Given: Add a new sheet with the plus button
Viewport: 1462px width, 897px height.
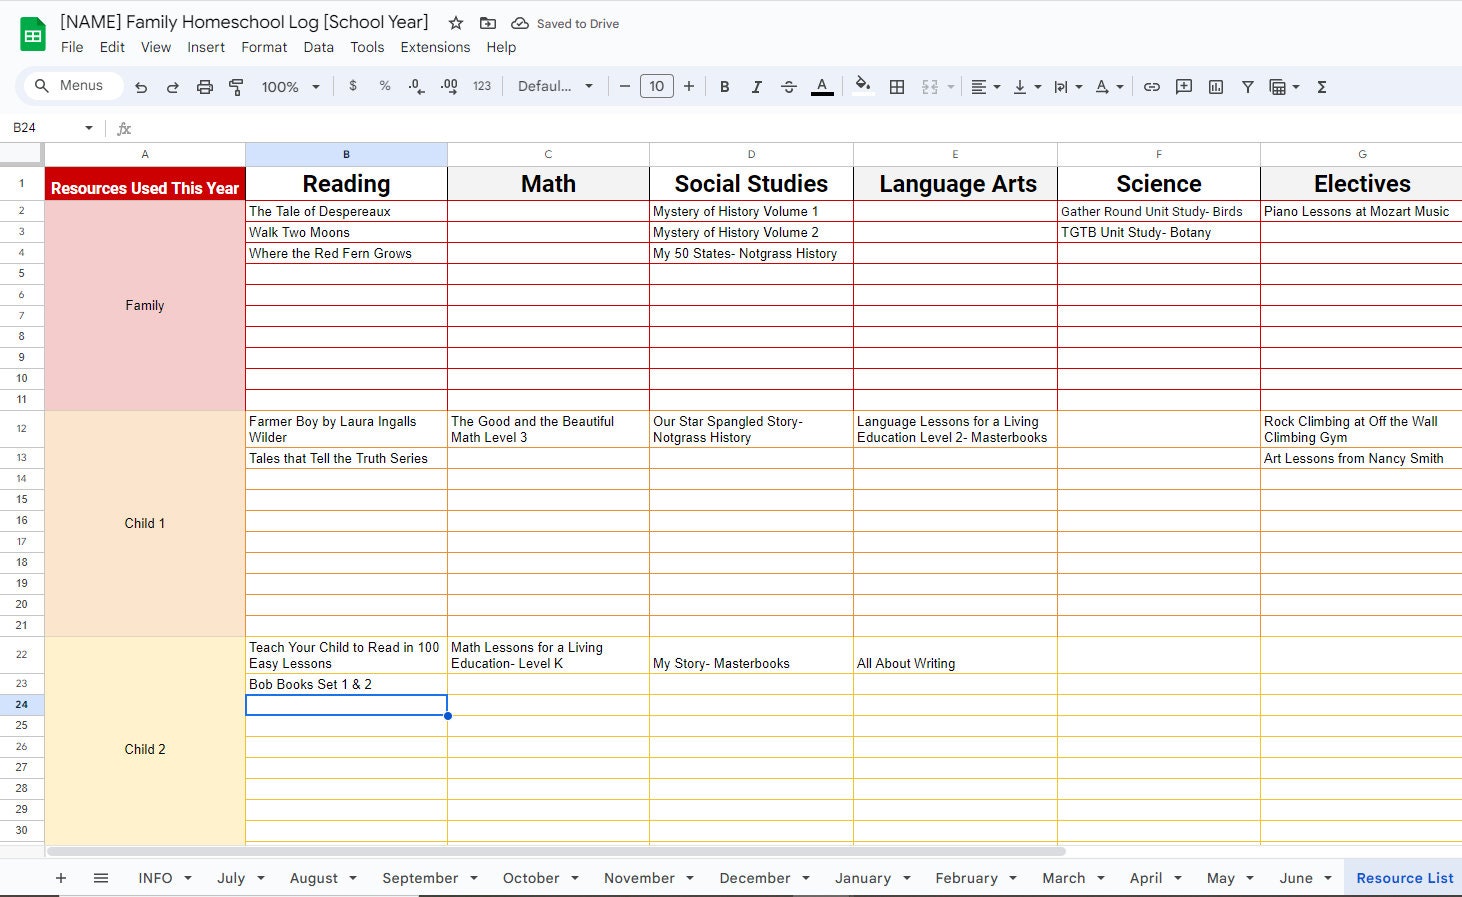Looking at the screenshot, I should click(x=60, y=877).
